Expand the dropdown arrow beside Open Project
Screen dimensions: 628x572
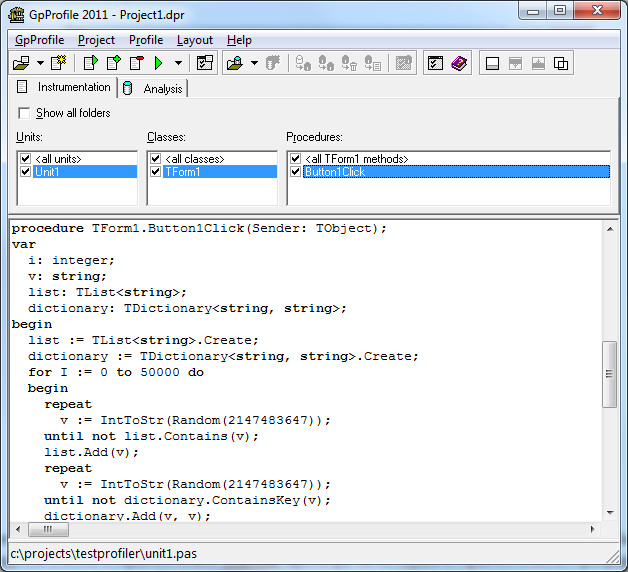click(x=40, y=63)
